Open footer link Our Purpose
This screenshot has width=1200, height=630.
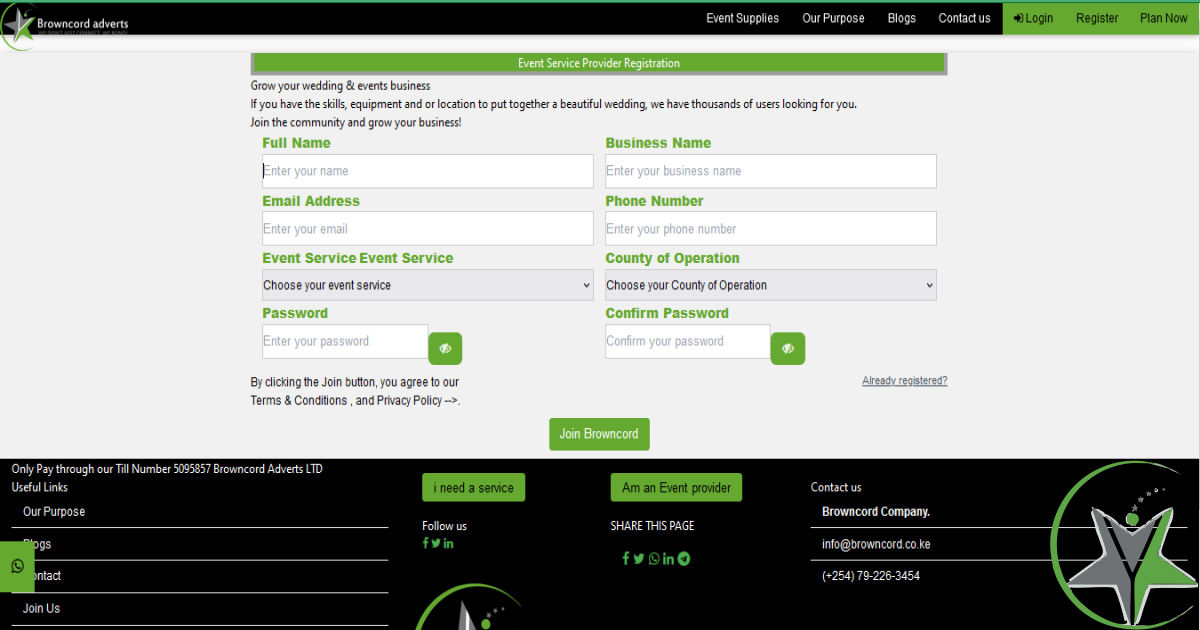pos(54,511)
